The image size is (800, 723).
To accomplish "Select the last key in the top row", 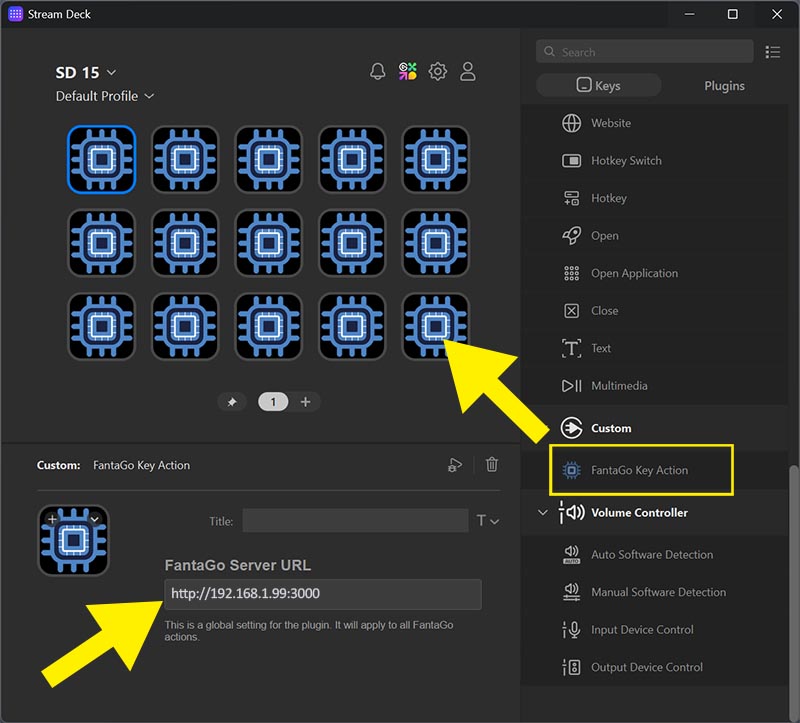I will (x=435, y=160).
